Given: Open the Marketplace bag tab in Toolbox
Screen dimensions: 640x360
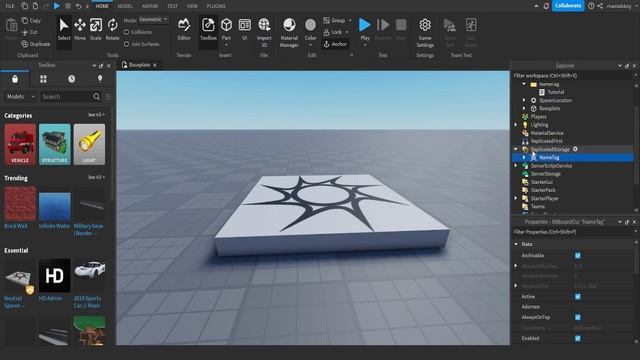Looking at the screenshot, I should [x=15, y=79].
